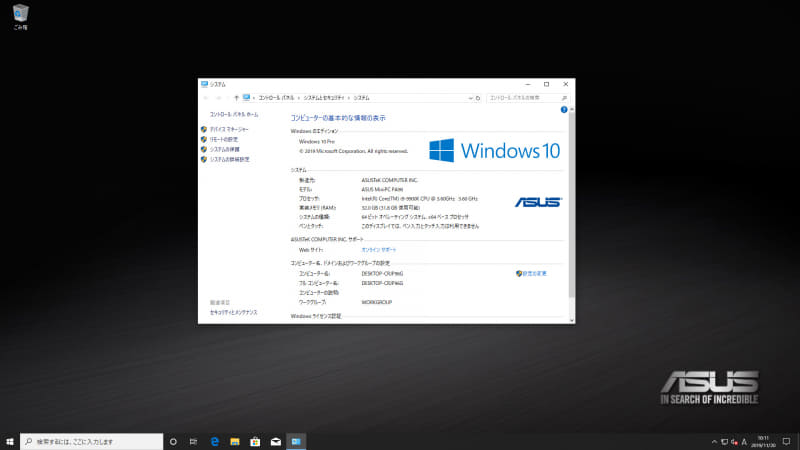Click the 64-bit システムの種類 value
800x450 pixels.
pyautogui.click(x=415, y=217)
